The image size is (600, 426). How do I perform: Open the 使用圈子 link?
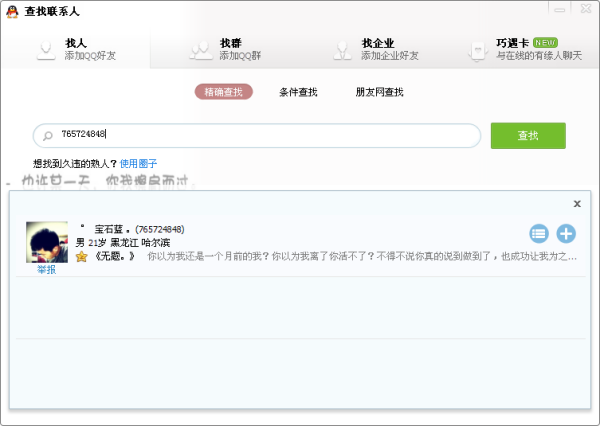pyautogui.click(x=138, y=163)
